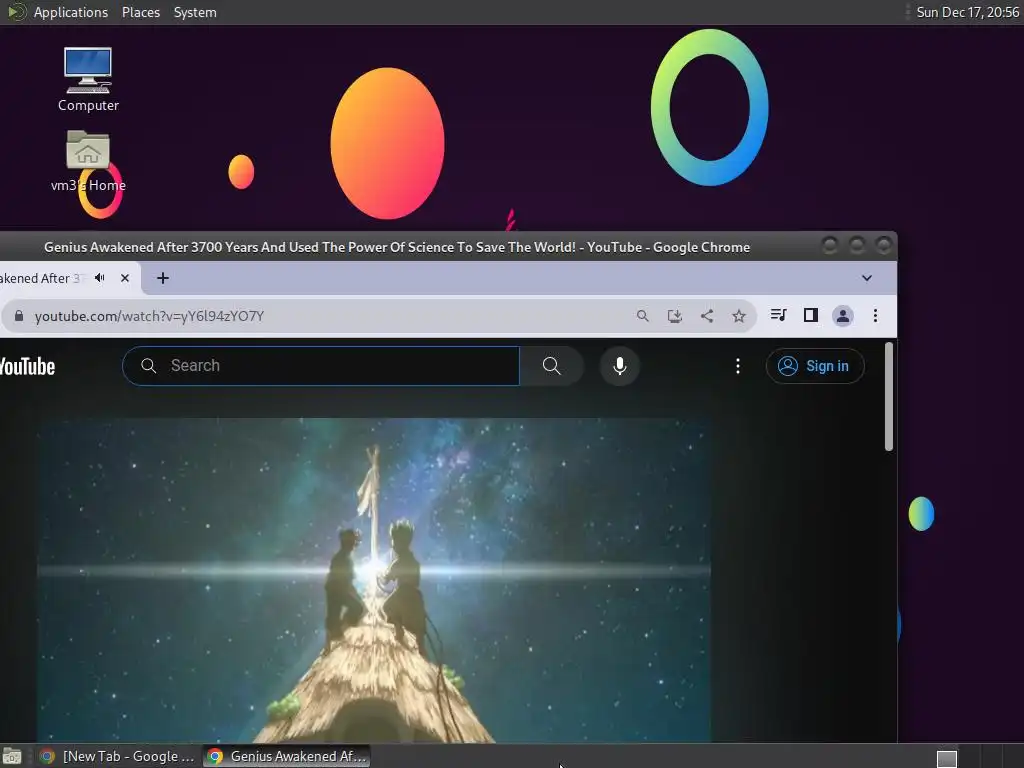Click the Sign in button
This screenshot has height=768, width=1024.
coord(815,366)
